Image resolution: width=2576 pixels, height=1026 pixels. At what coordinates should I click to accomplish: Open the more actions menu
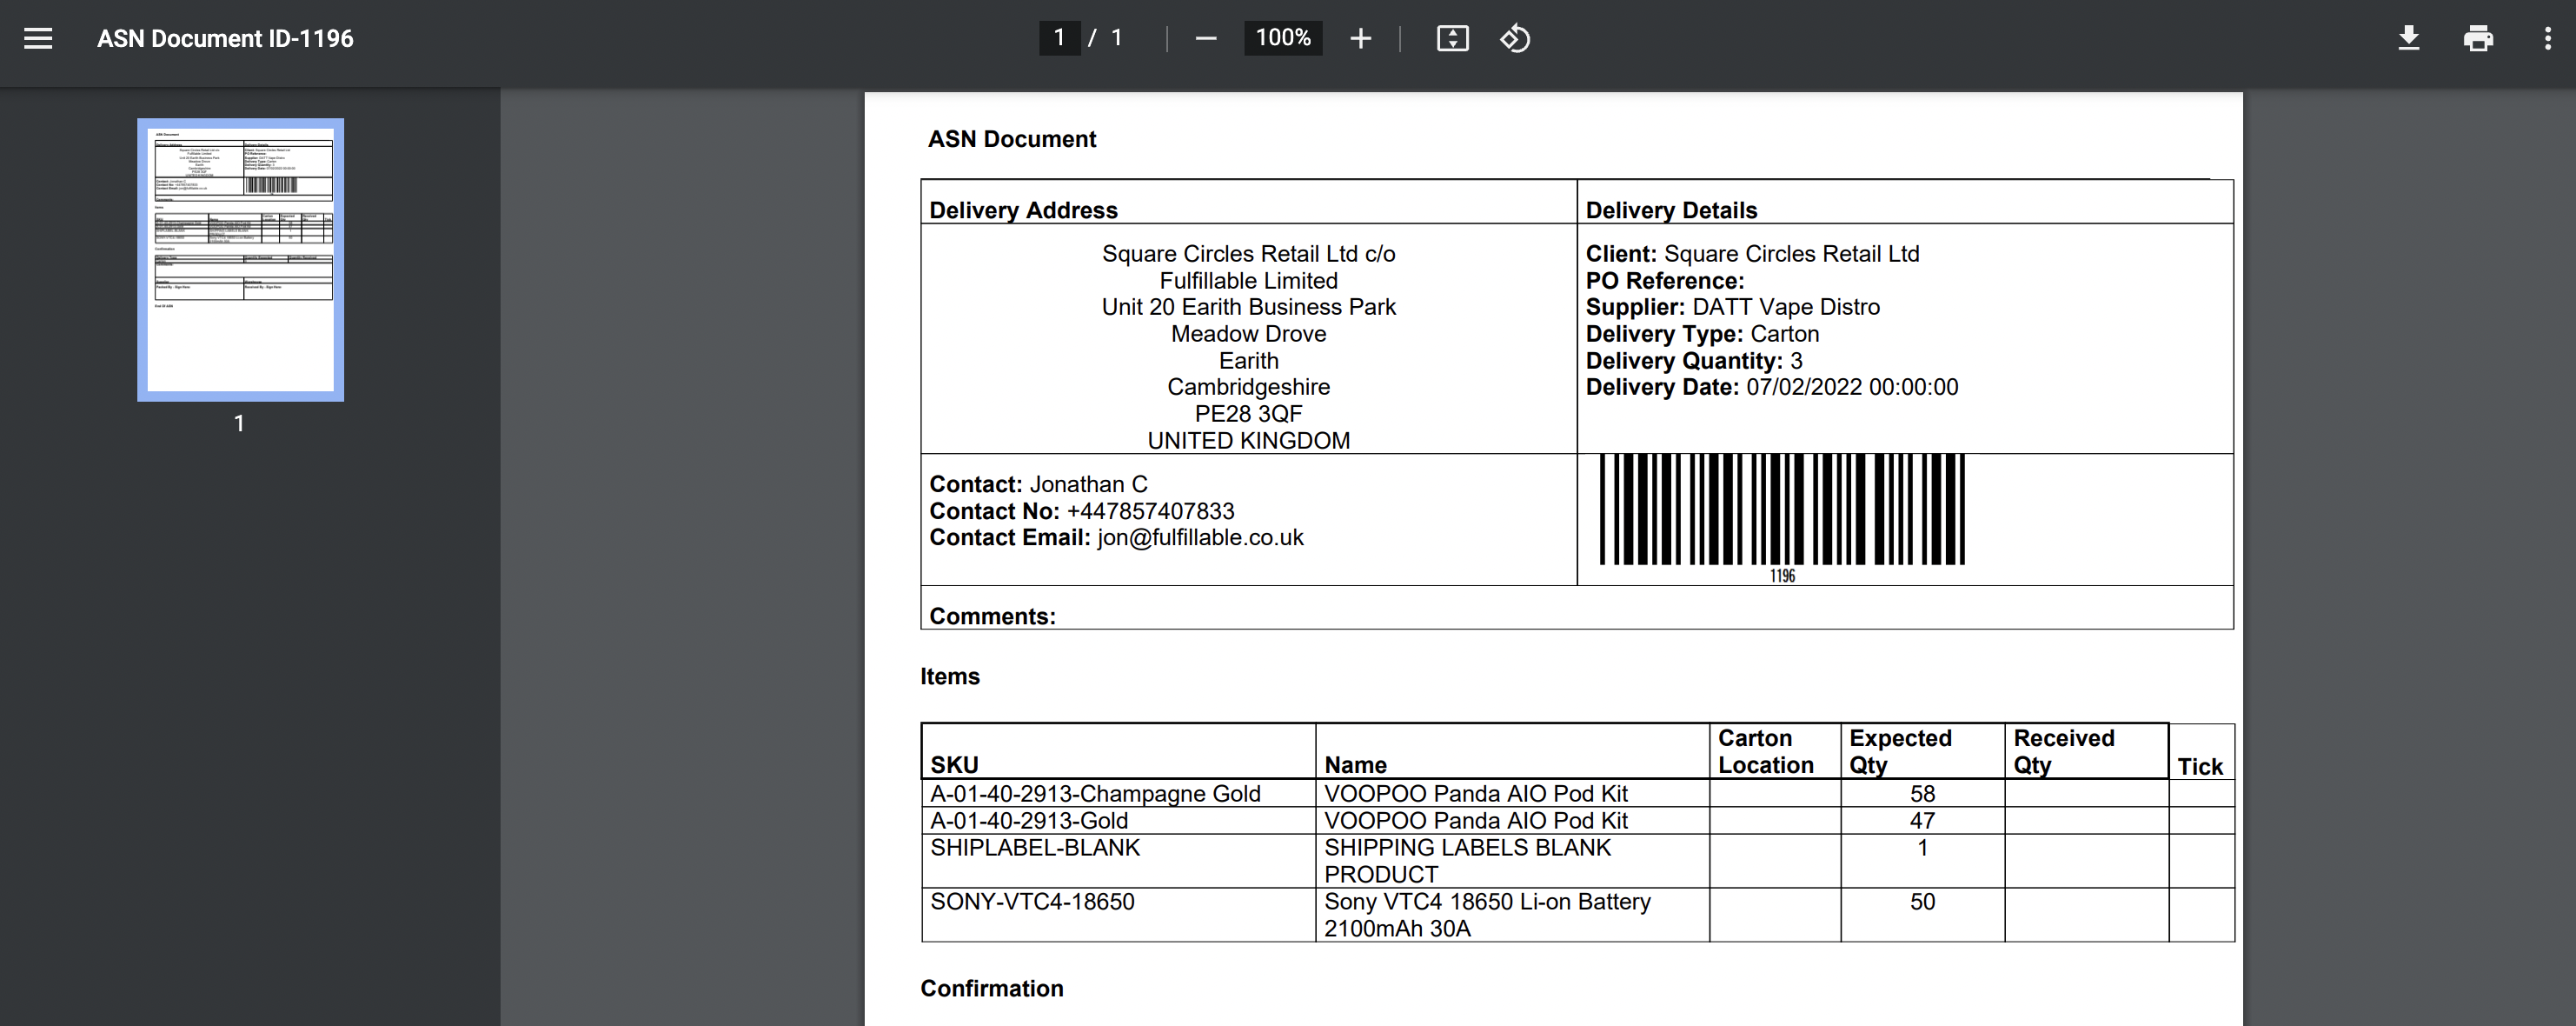tap(2547, 38)
